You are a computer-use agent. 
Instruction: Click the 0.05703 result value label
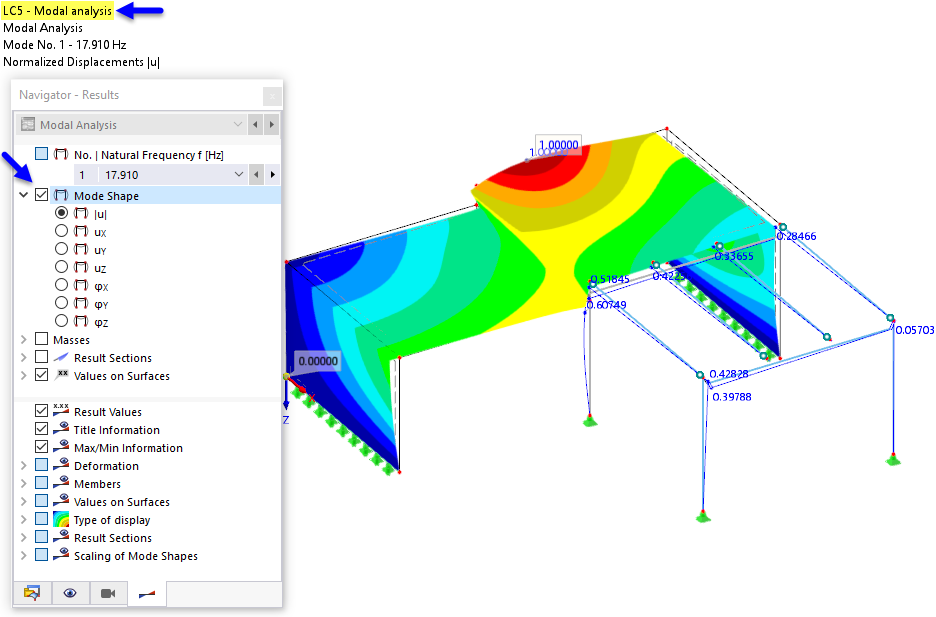(x=915, y=330)
